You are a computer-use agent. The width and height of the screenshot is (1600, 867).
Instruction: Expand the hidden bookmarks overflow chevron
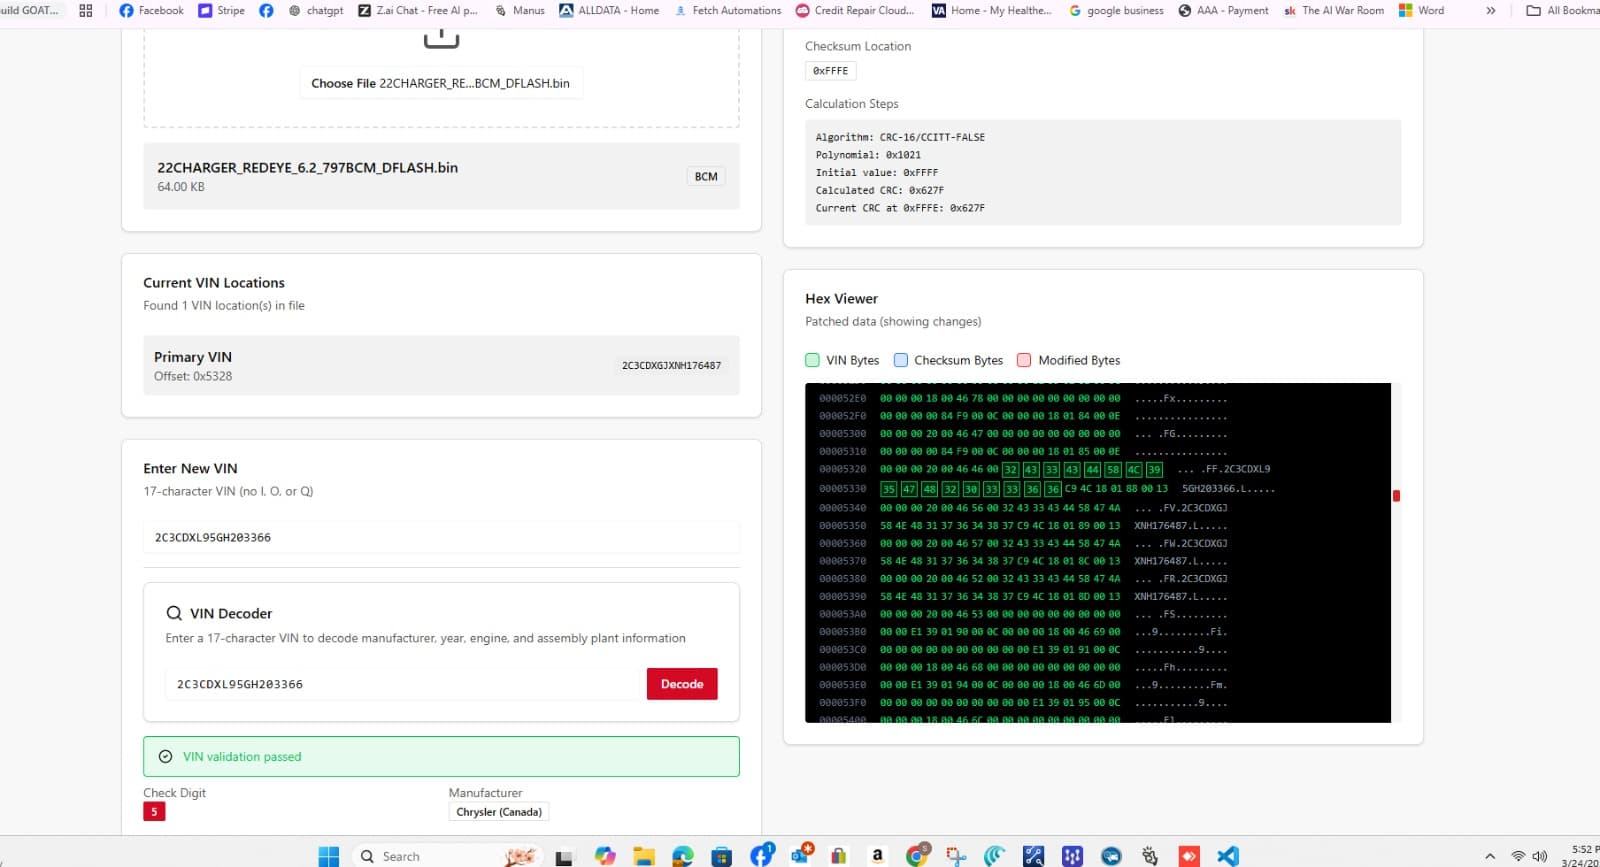(x=1491, y=10)
